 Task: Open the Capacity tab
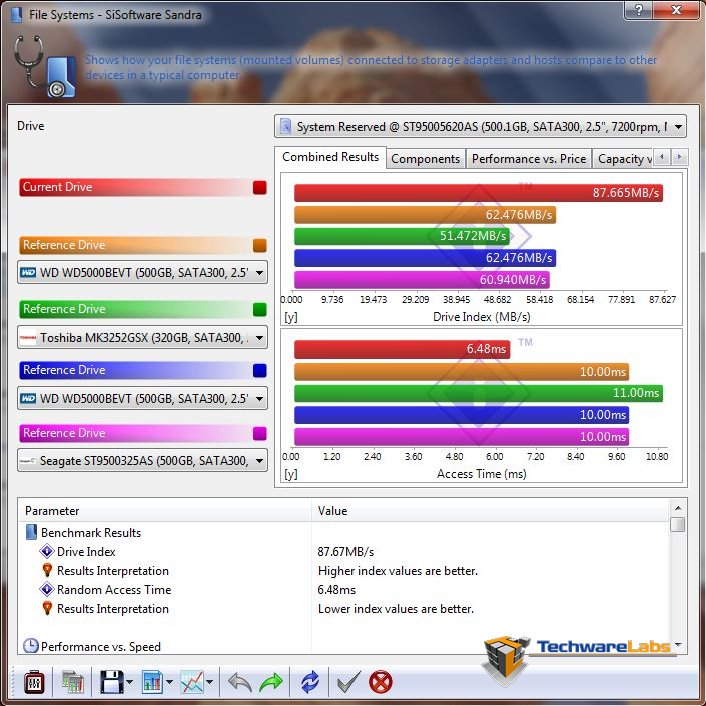click(623, 159)
